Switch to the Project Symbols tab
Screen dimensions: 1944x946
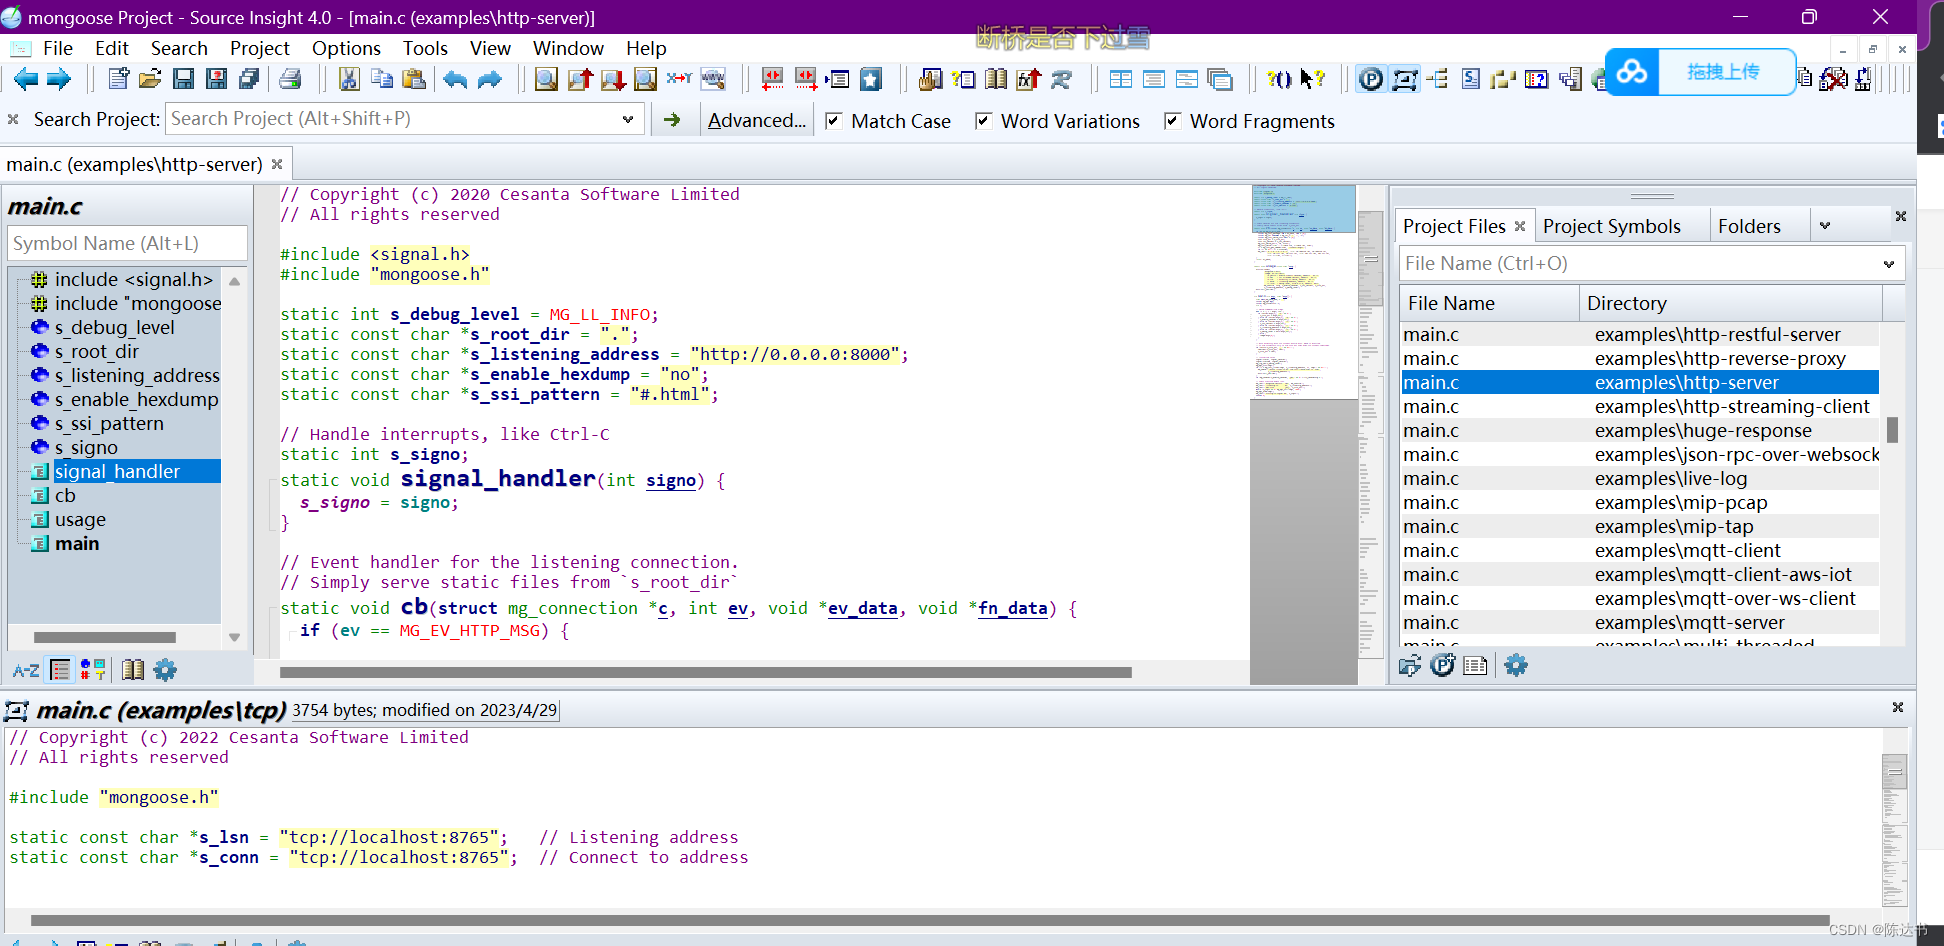(1611, 226)
